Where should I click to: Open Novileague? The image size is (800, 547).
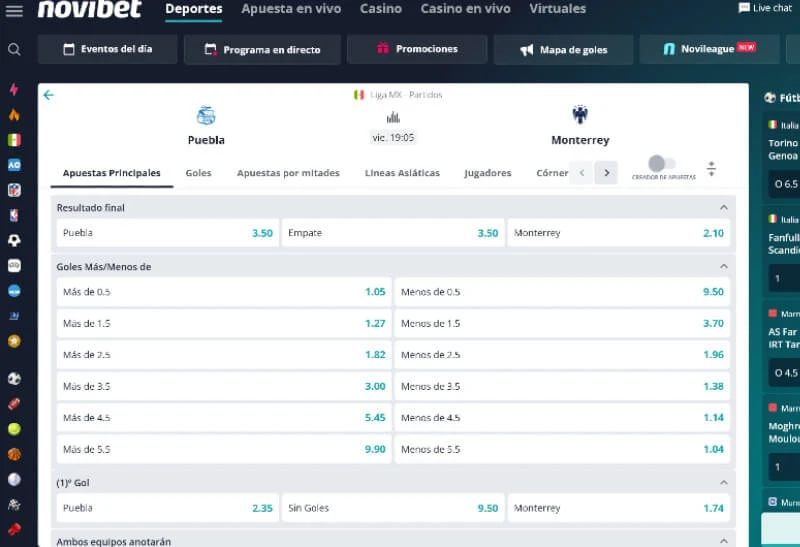709,49
